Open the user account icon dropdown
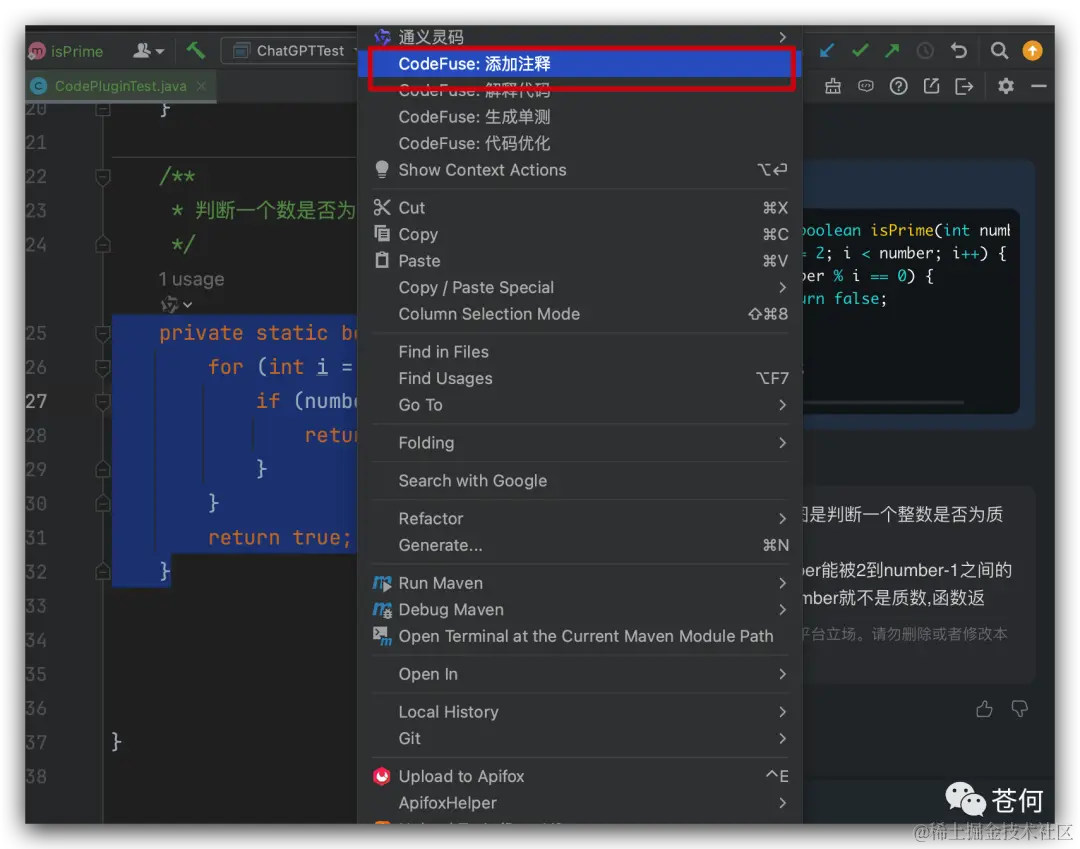1080x849 pixels. pos(148,50)
